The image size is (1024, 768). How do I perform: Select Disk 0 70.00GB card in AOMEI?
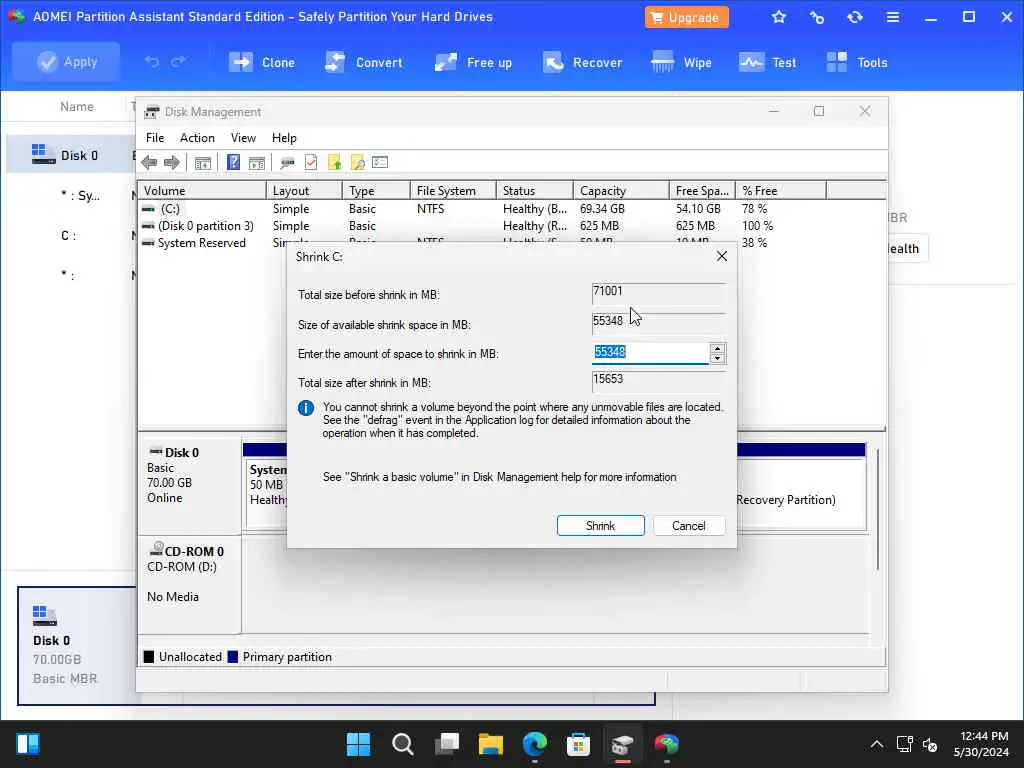[76, 645]
